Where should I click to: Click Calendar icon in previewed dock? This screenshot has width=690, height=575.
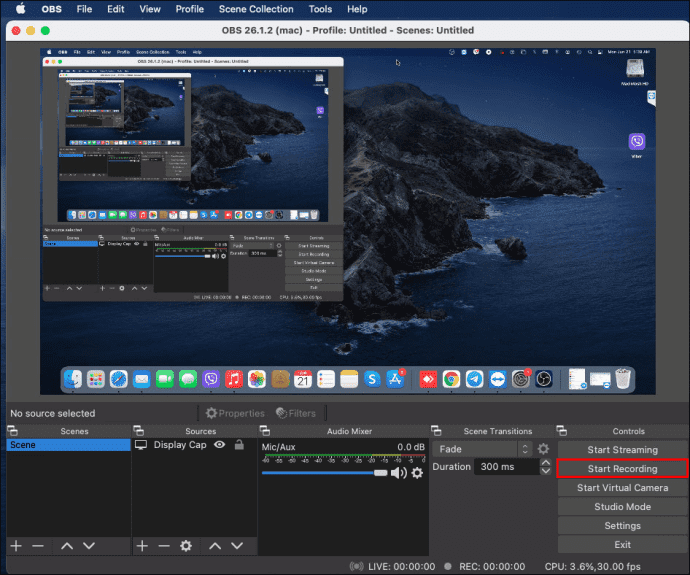click(303, 379)
